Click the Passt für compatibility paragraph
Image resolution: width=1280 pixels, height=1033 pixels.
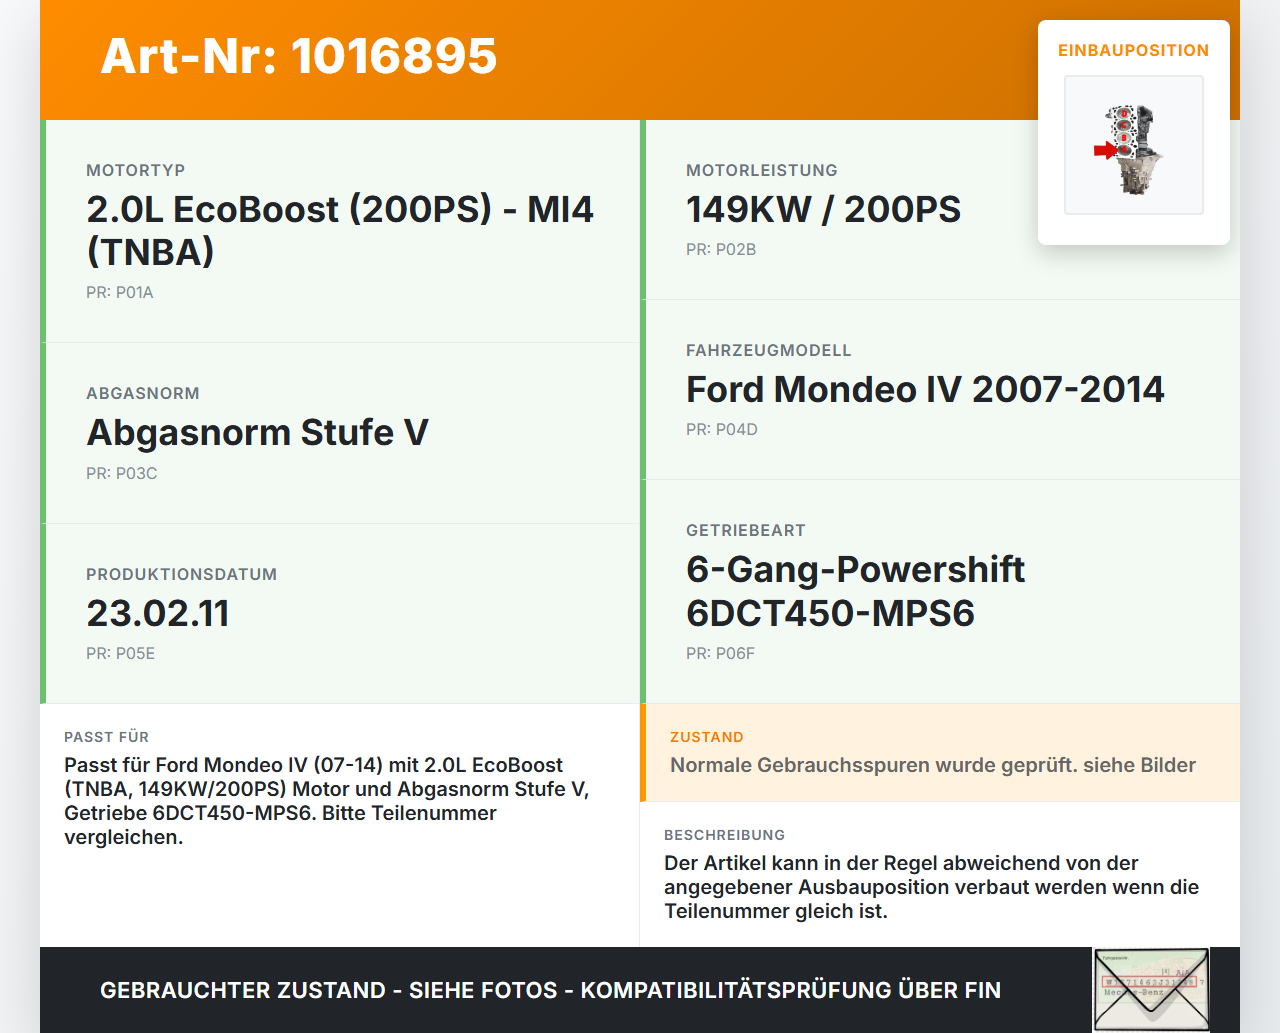coord(327,801)
